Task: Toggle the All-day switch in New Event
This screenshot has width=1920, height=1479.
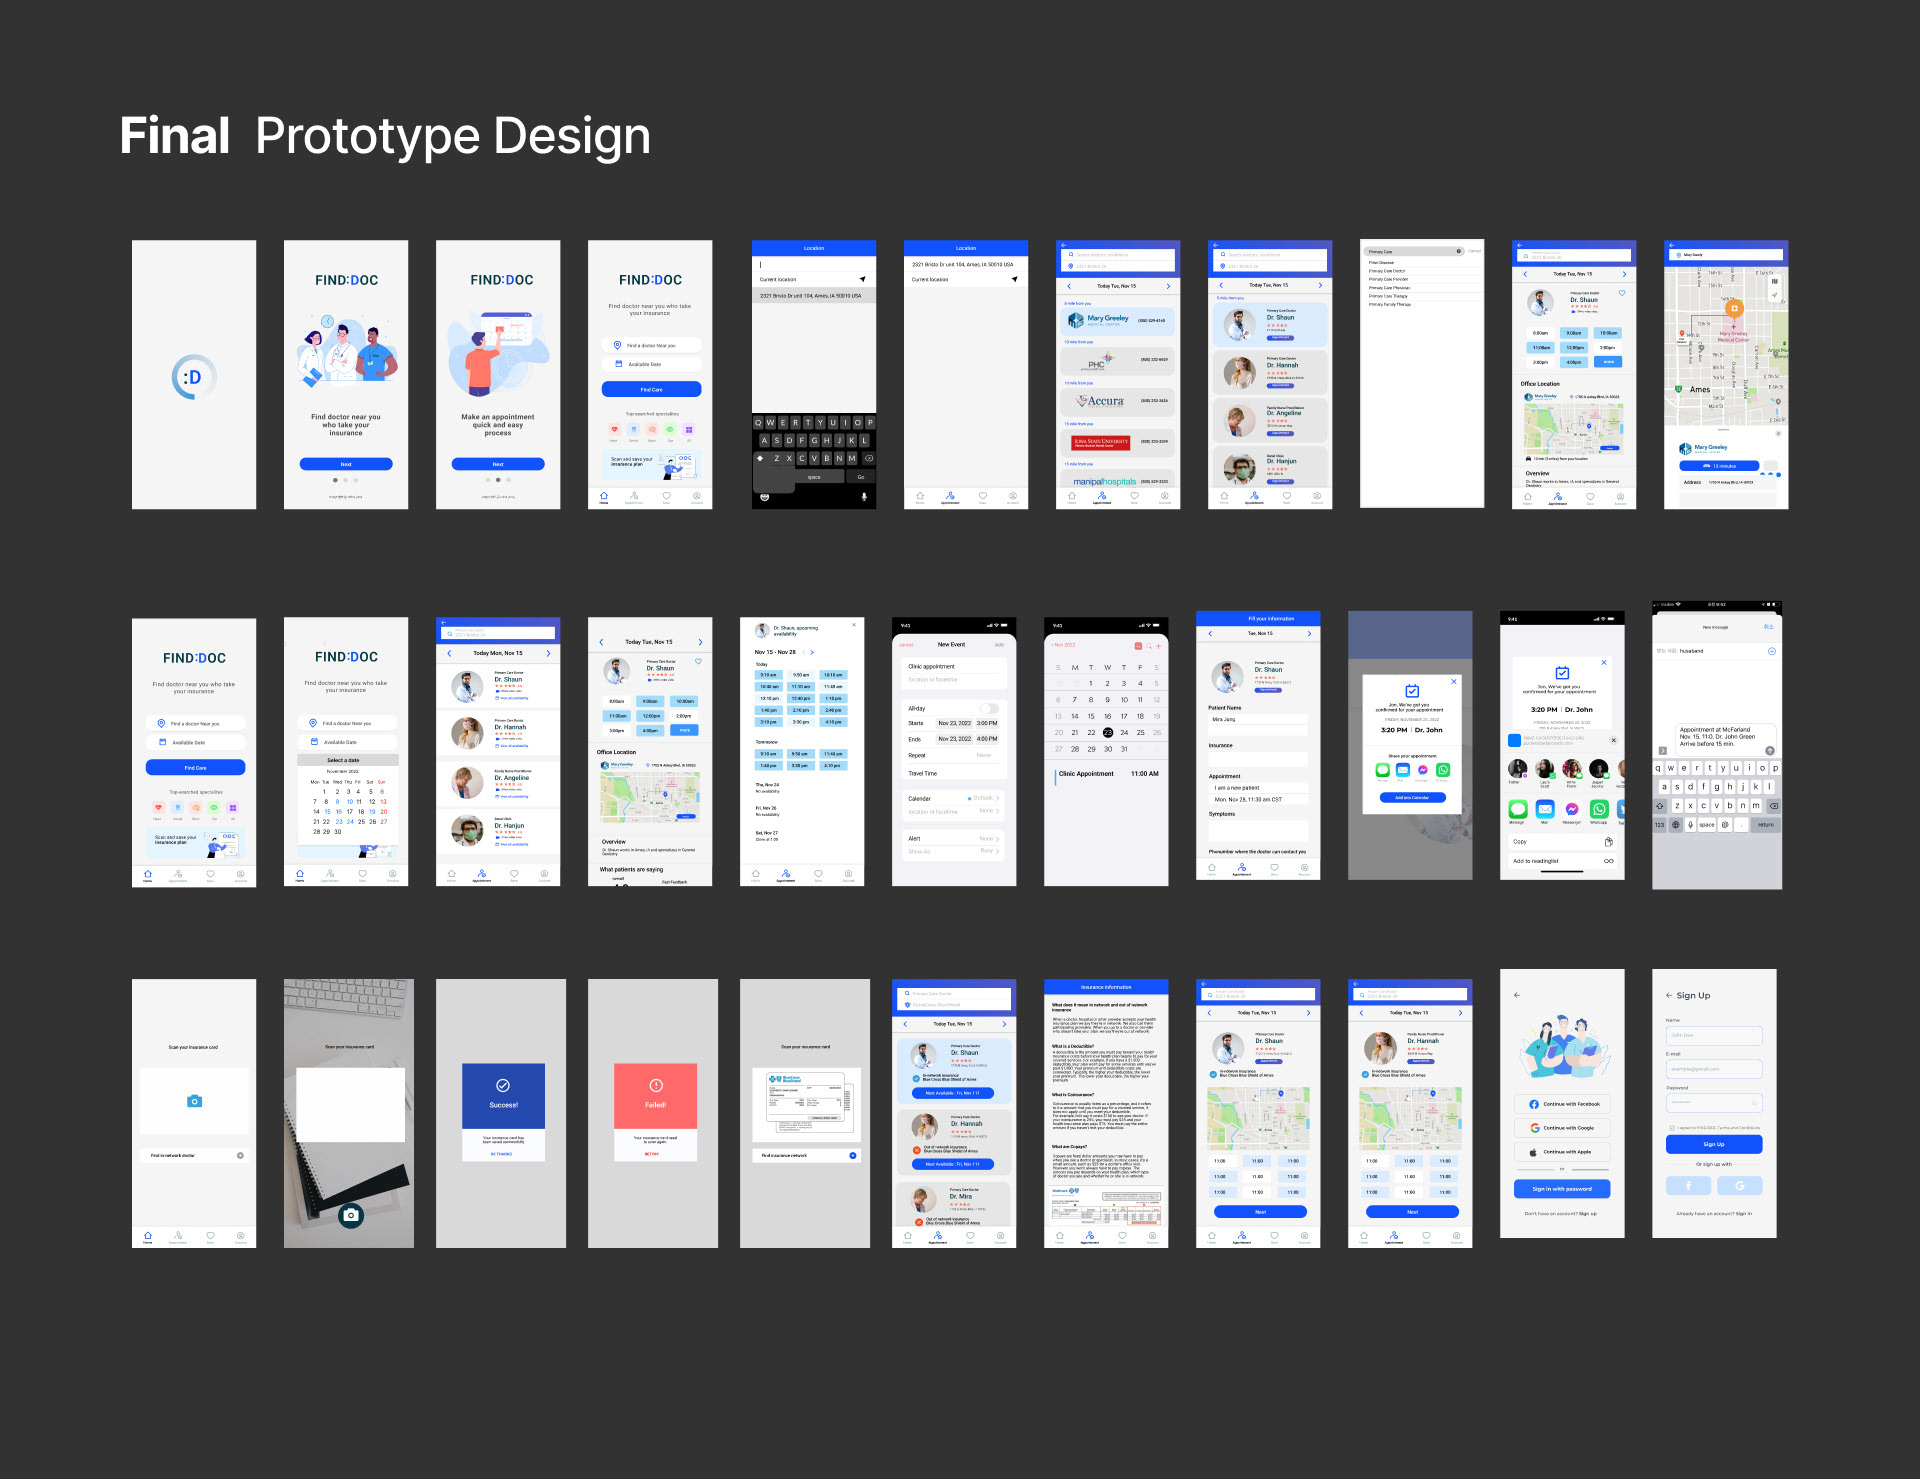Action: [988, 708]
